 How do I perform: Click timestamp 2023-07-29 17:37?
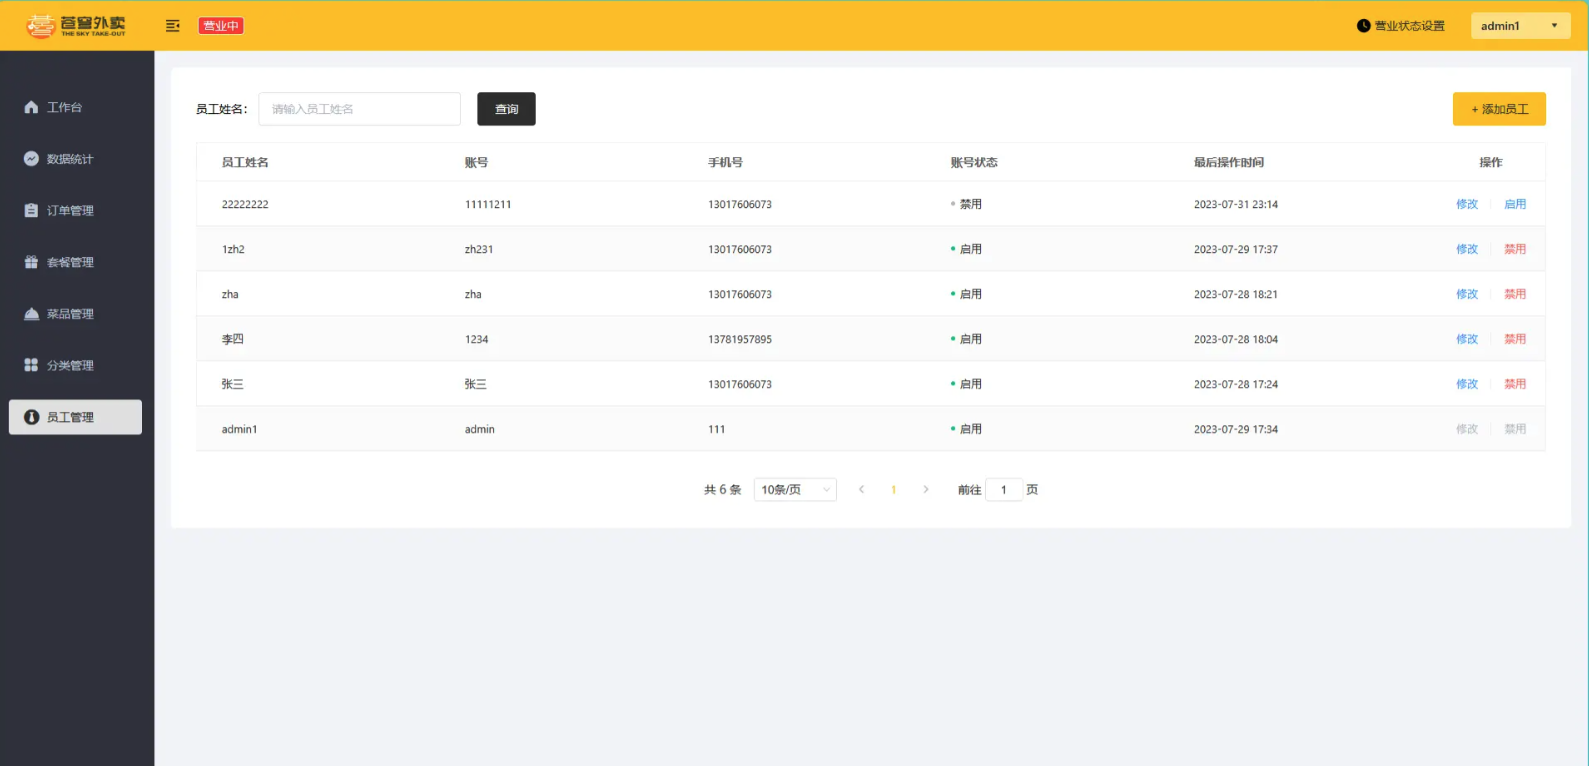[x=1236, y=249]
